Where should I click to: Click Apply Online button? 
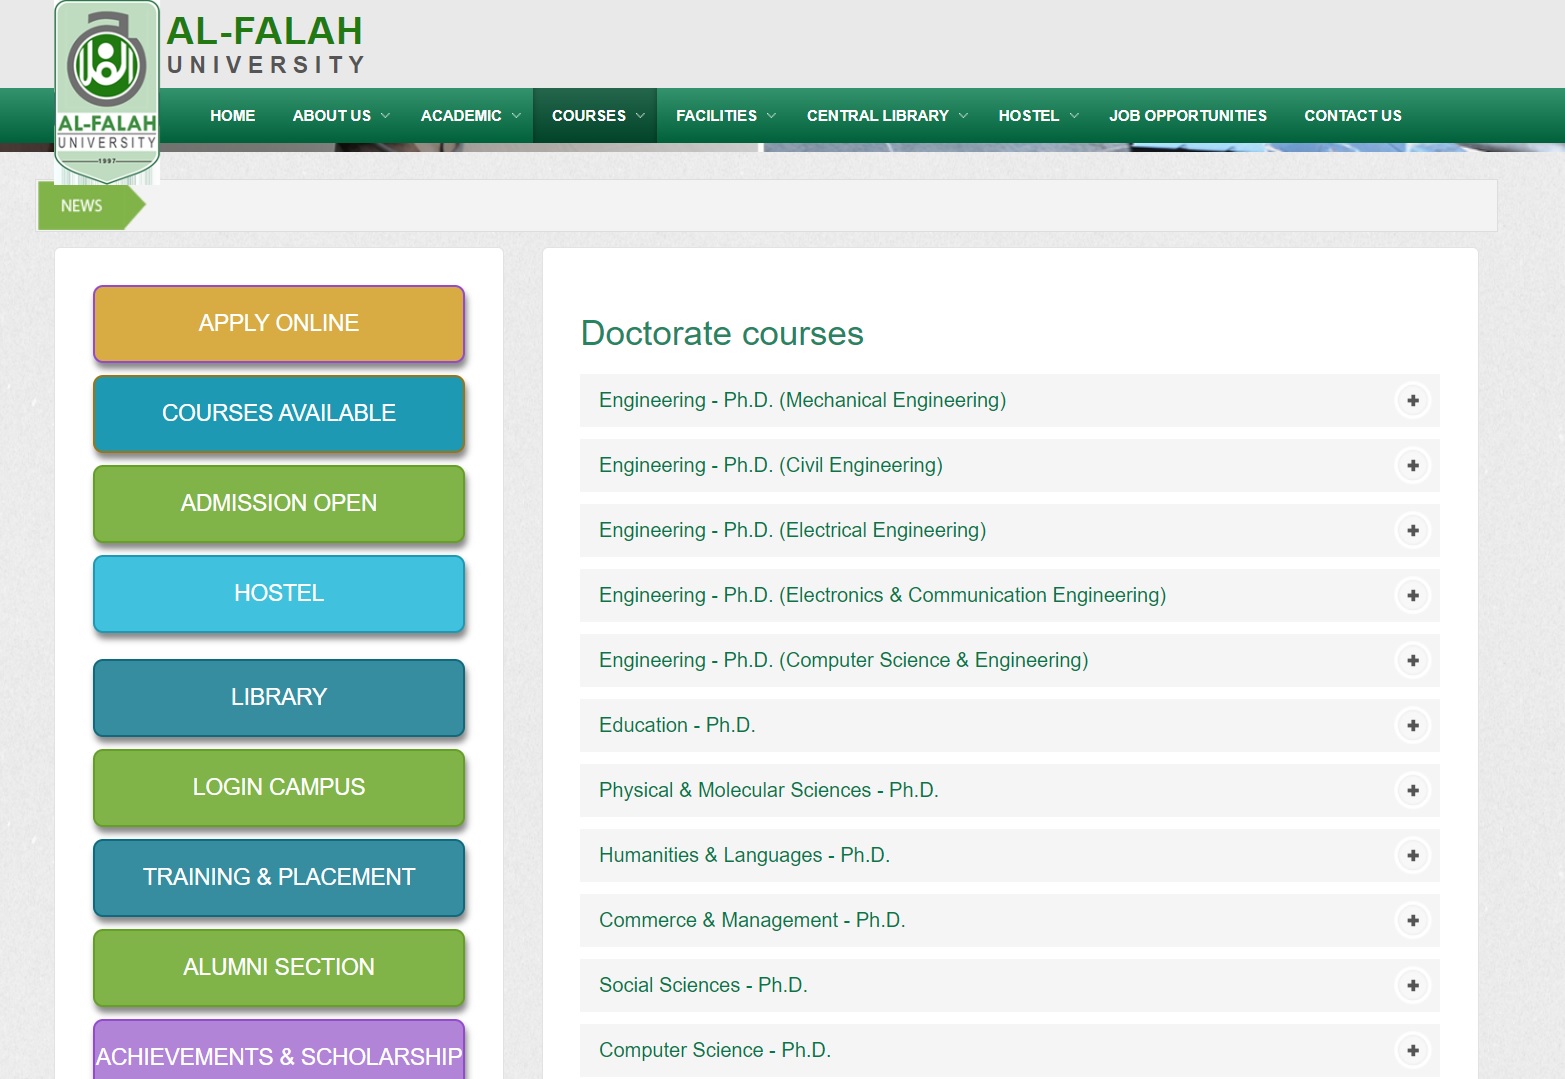279,324
